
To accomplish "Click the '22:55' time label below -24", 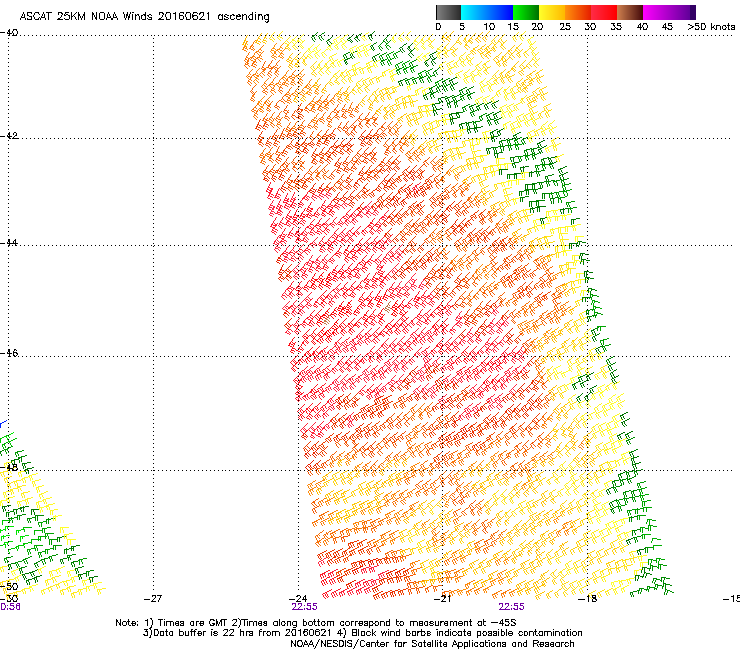I will pos(304,607).
